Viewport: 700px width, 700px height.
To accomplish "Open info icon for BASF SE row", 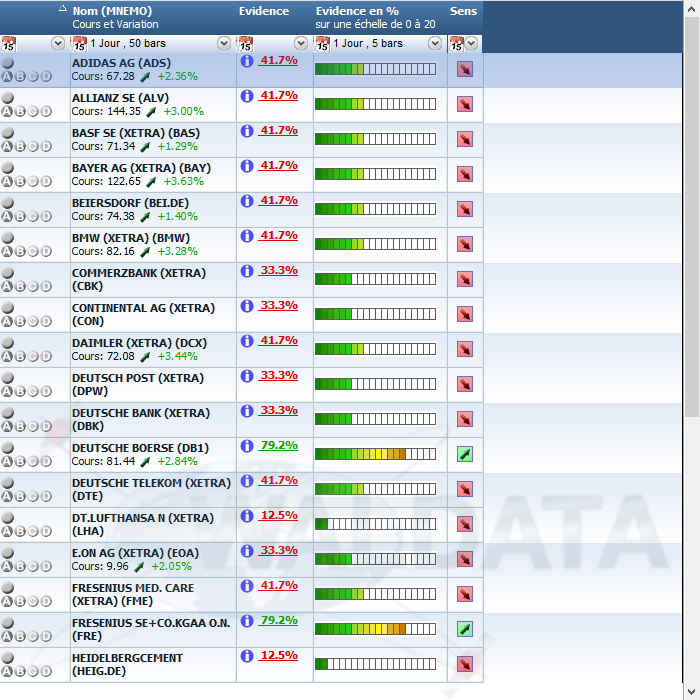I will pos(247,131).
